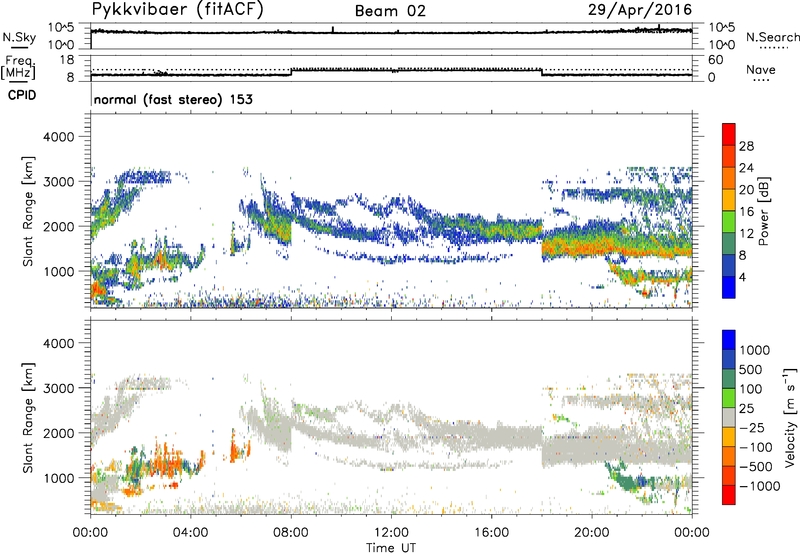Click the '16:00' time tick label

pyautogui.click(x=491, y=533)
